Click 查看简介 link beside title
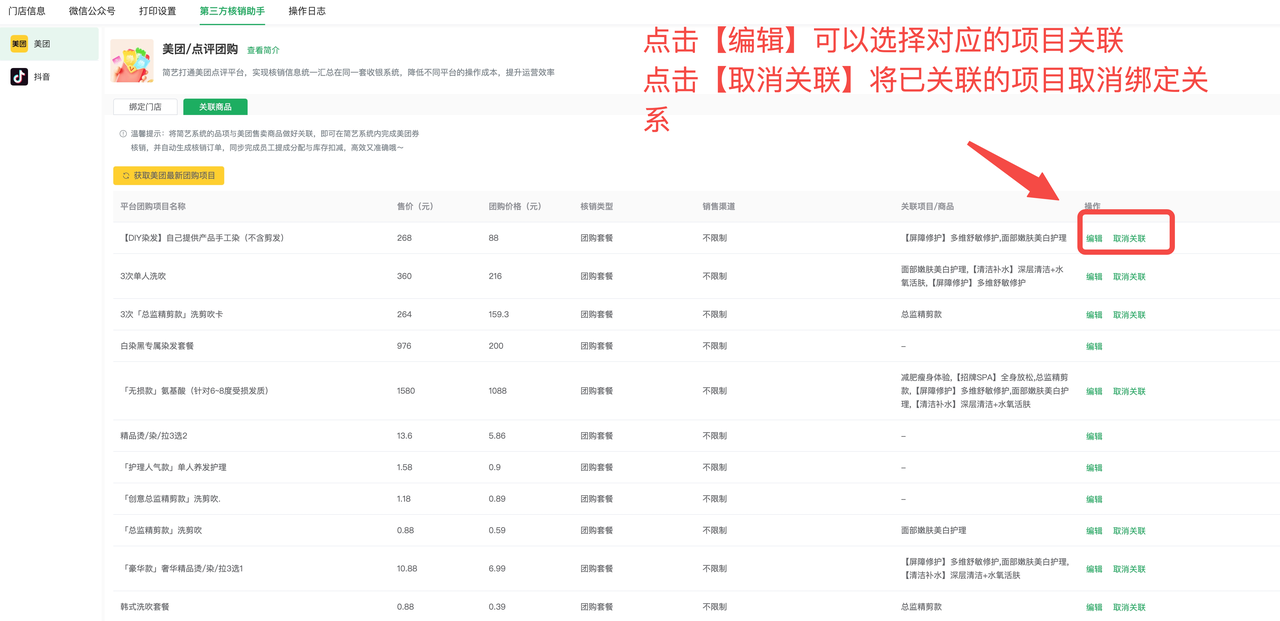Viewport: 1280px width, 621px height. (x=263, y=50)
